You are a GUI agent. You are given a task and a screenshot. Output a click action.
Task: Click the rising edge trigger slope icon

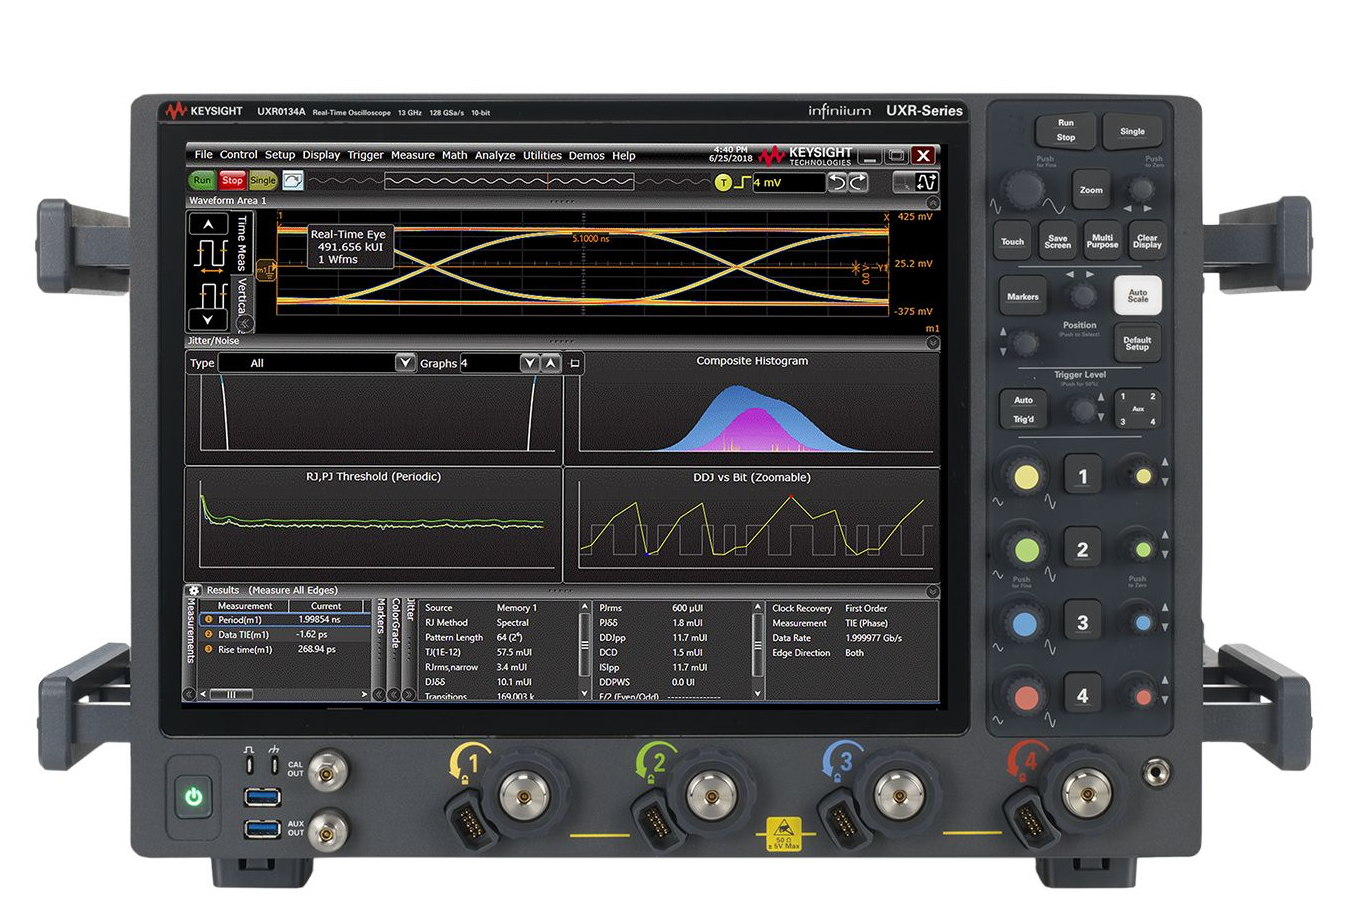pos(742,182)
